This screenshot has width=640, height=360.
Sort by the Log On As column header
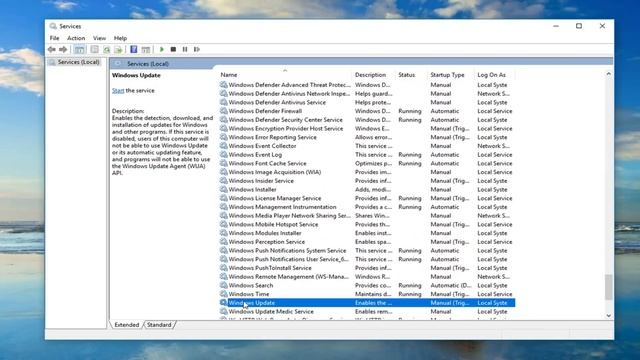tap(495, 75)
